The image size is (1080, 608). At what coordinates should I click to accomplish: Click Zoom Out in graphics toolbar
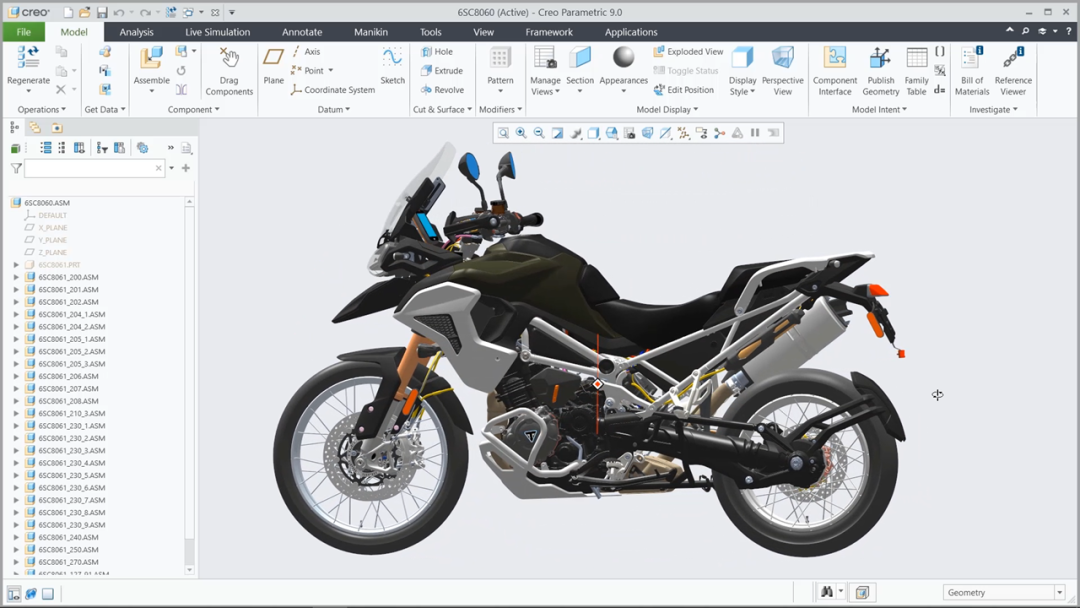pyautogui.click(x=539, y=133)
